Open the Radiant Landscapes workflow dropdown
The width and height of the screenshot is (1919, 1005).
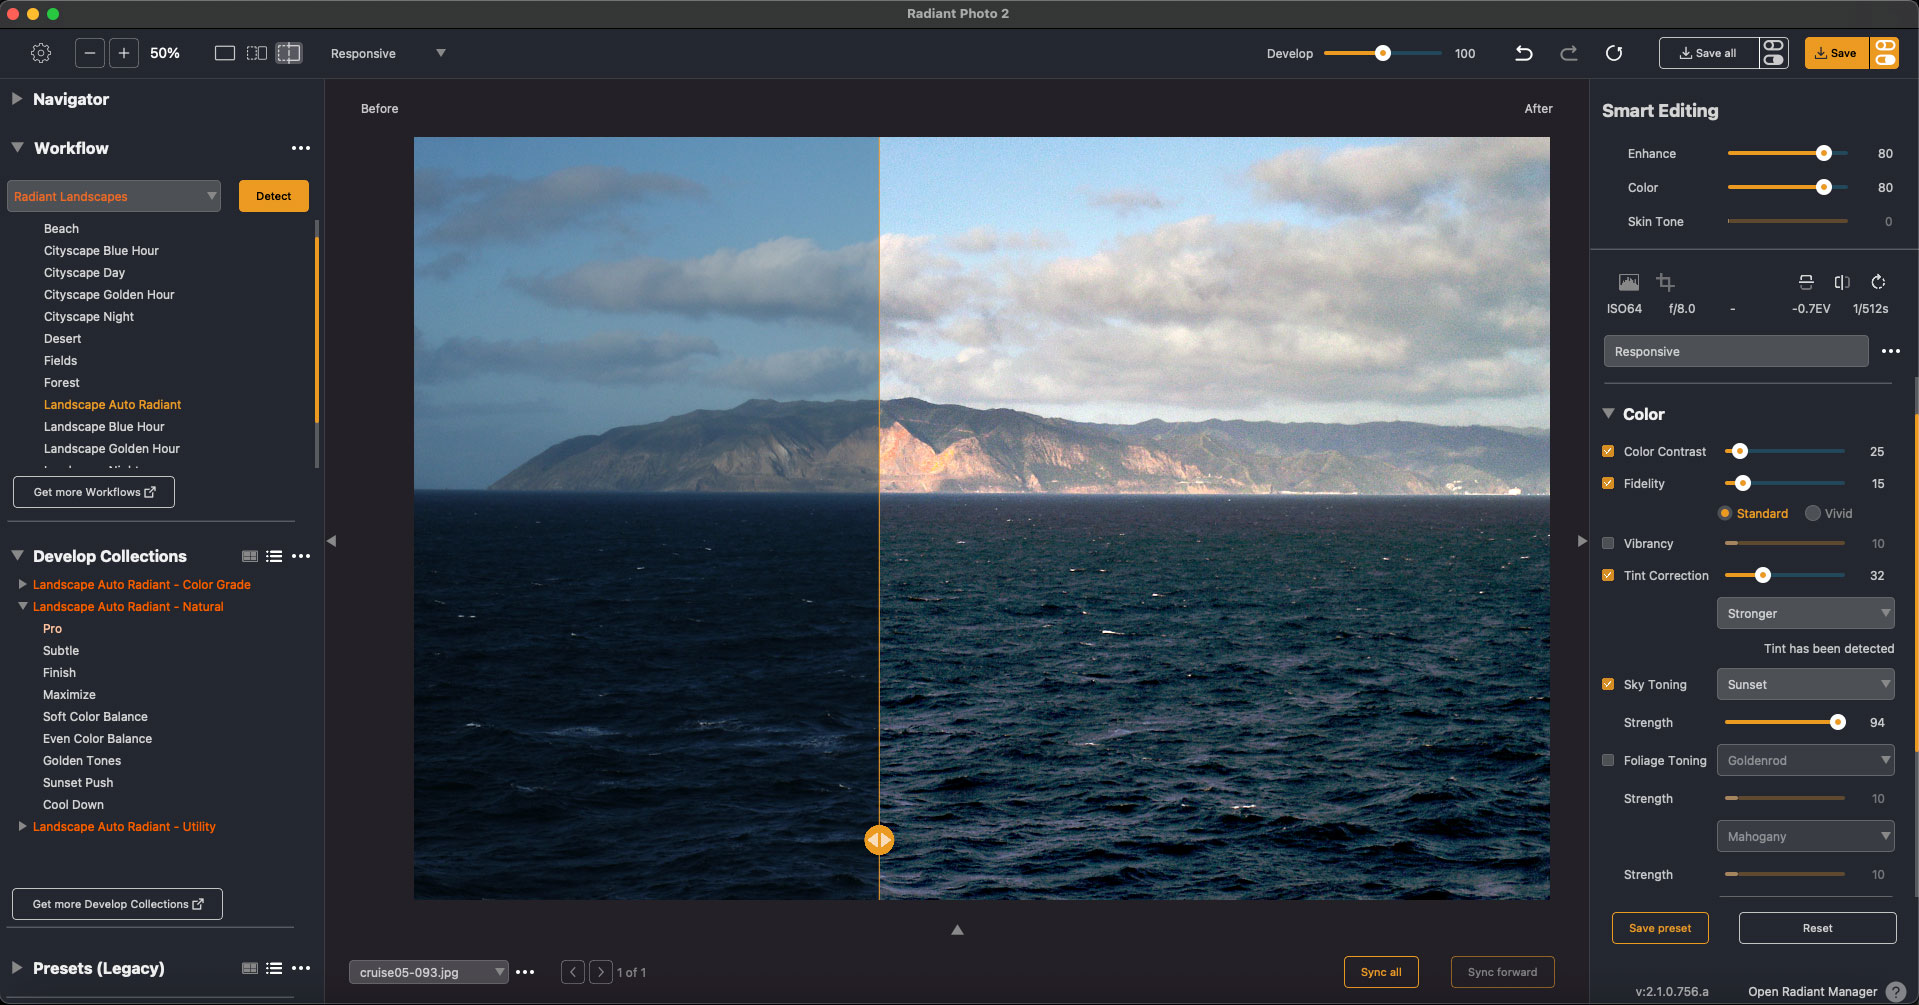click(x=114, y=196)
